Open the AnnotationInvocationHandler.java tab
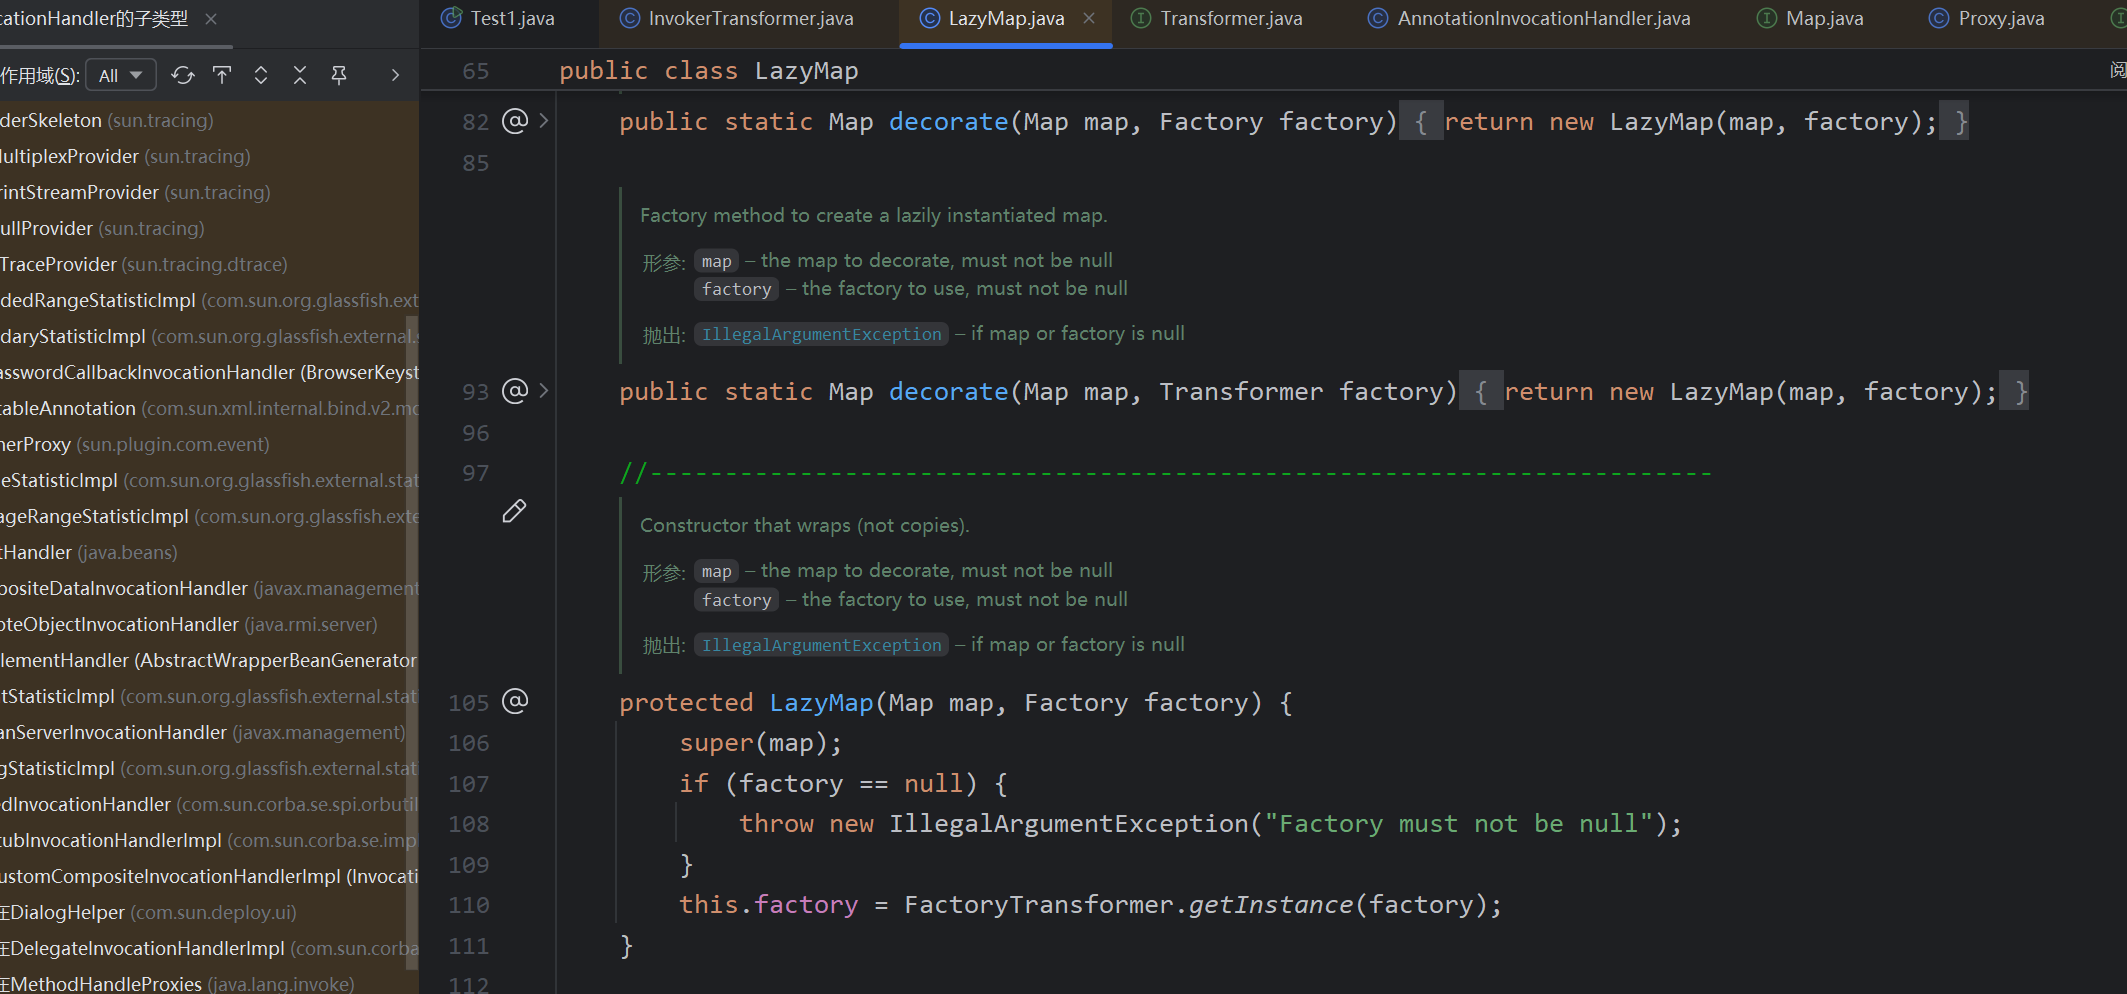The image size is (2127, 994). 1529,19
